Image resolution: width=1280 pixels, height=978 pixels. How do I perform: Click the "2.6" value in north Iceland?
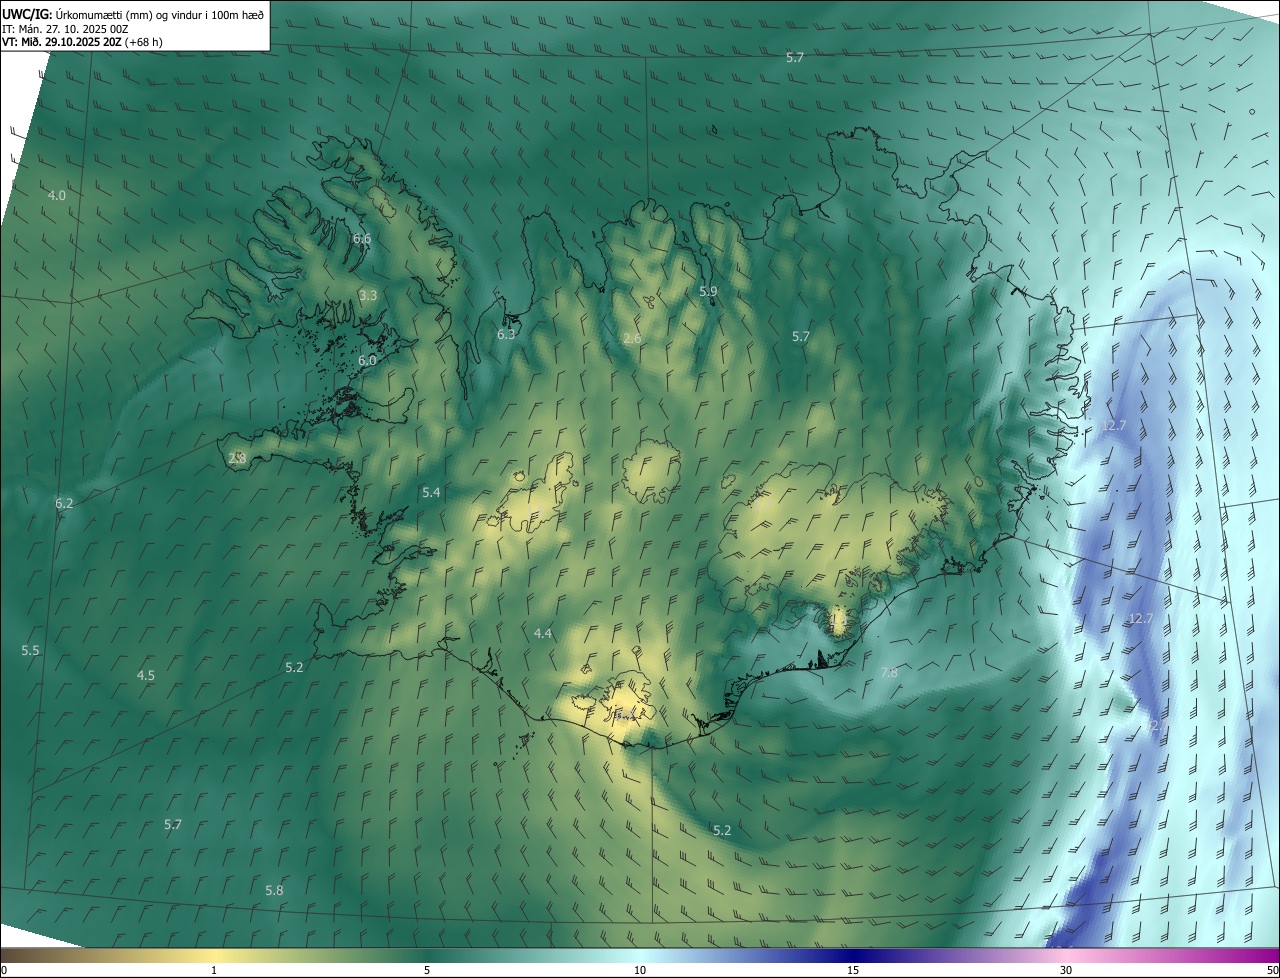[632, 339]
